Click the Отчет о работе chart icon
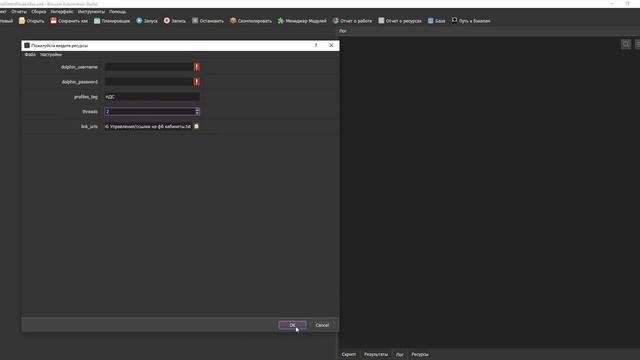Viewport: 640px width, 360px height. 336,20
